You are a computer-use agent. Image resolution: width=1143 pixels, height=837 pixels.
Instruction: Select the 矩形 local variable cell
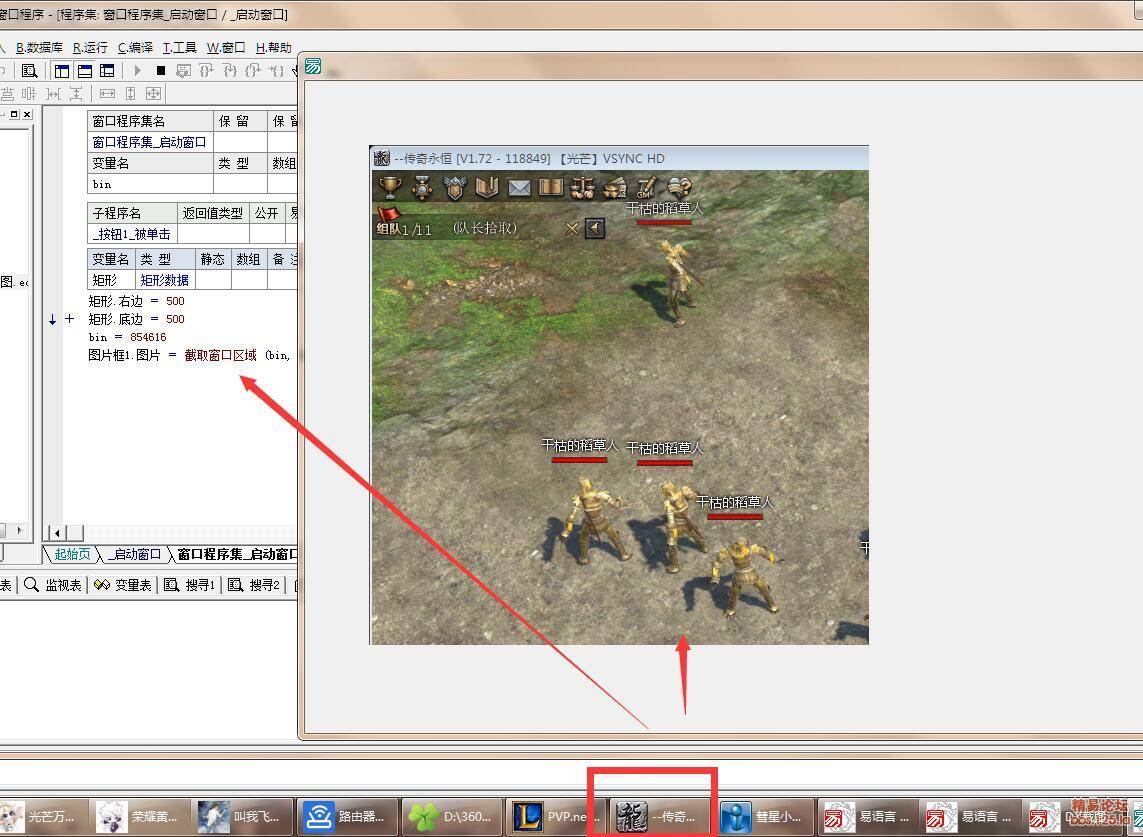(111, 280)
